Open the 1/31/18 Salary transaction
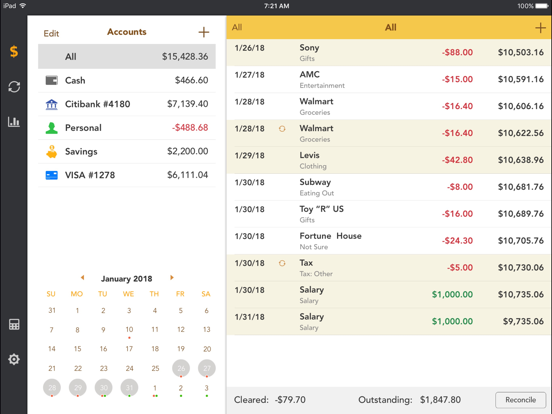The height and width of the screenshot is (414, 552). tap(389, 321)
